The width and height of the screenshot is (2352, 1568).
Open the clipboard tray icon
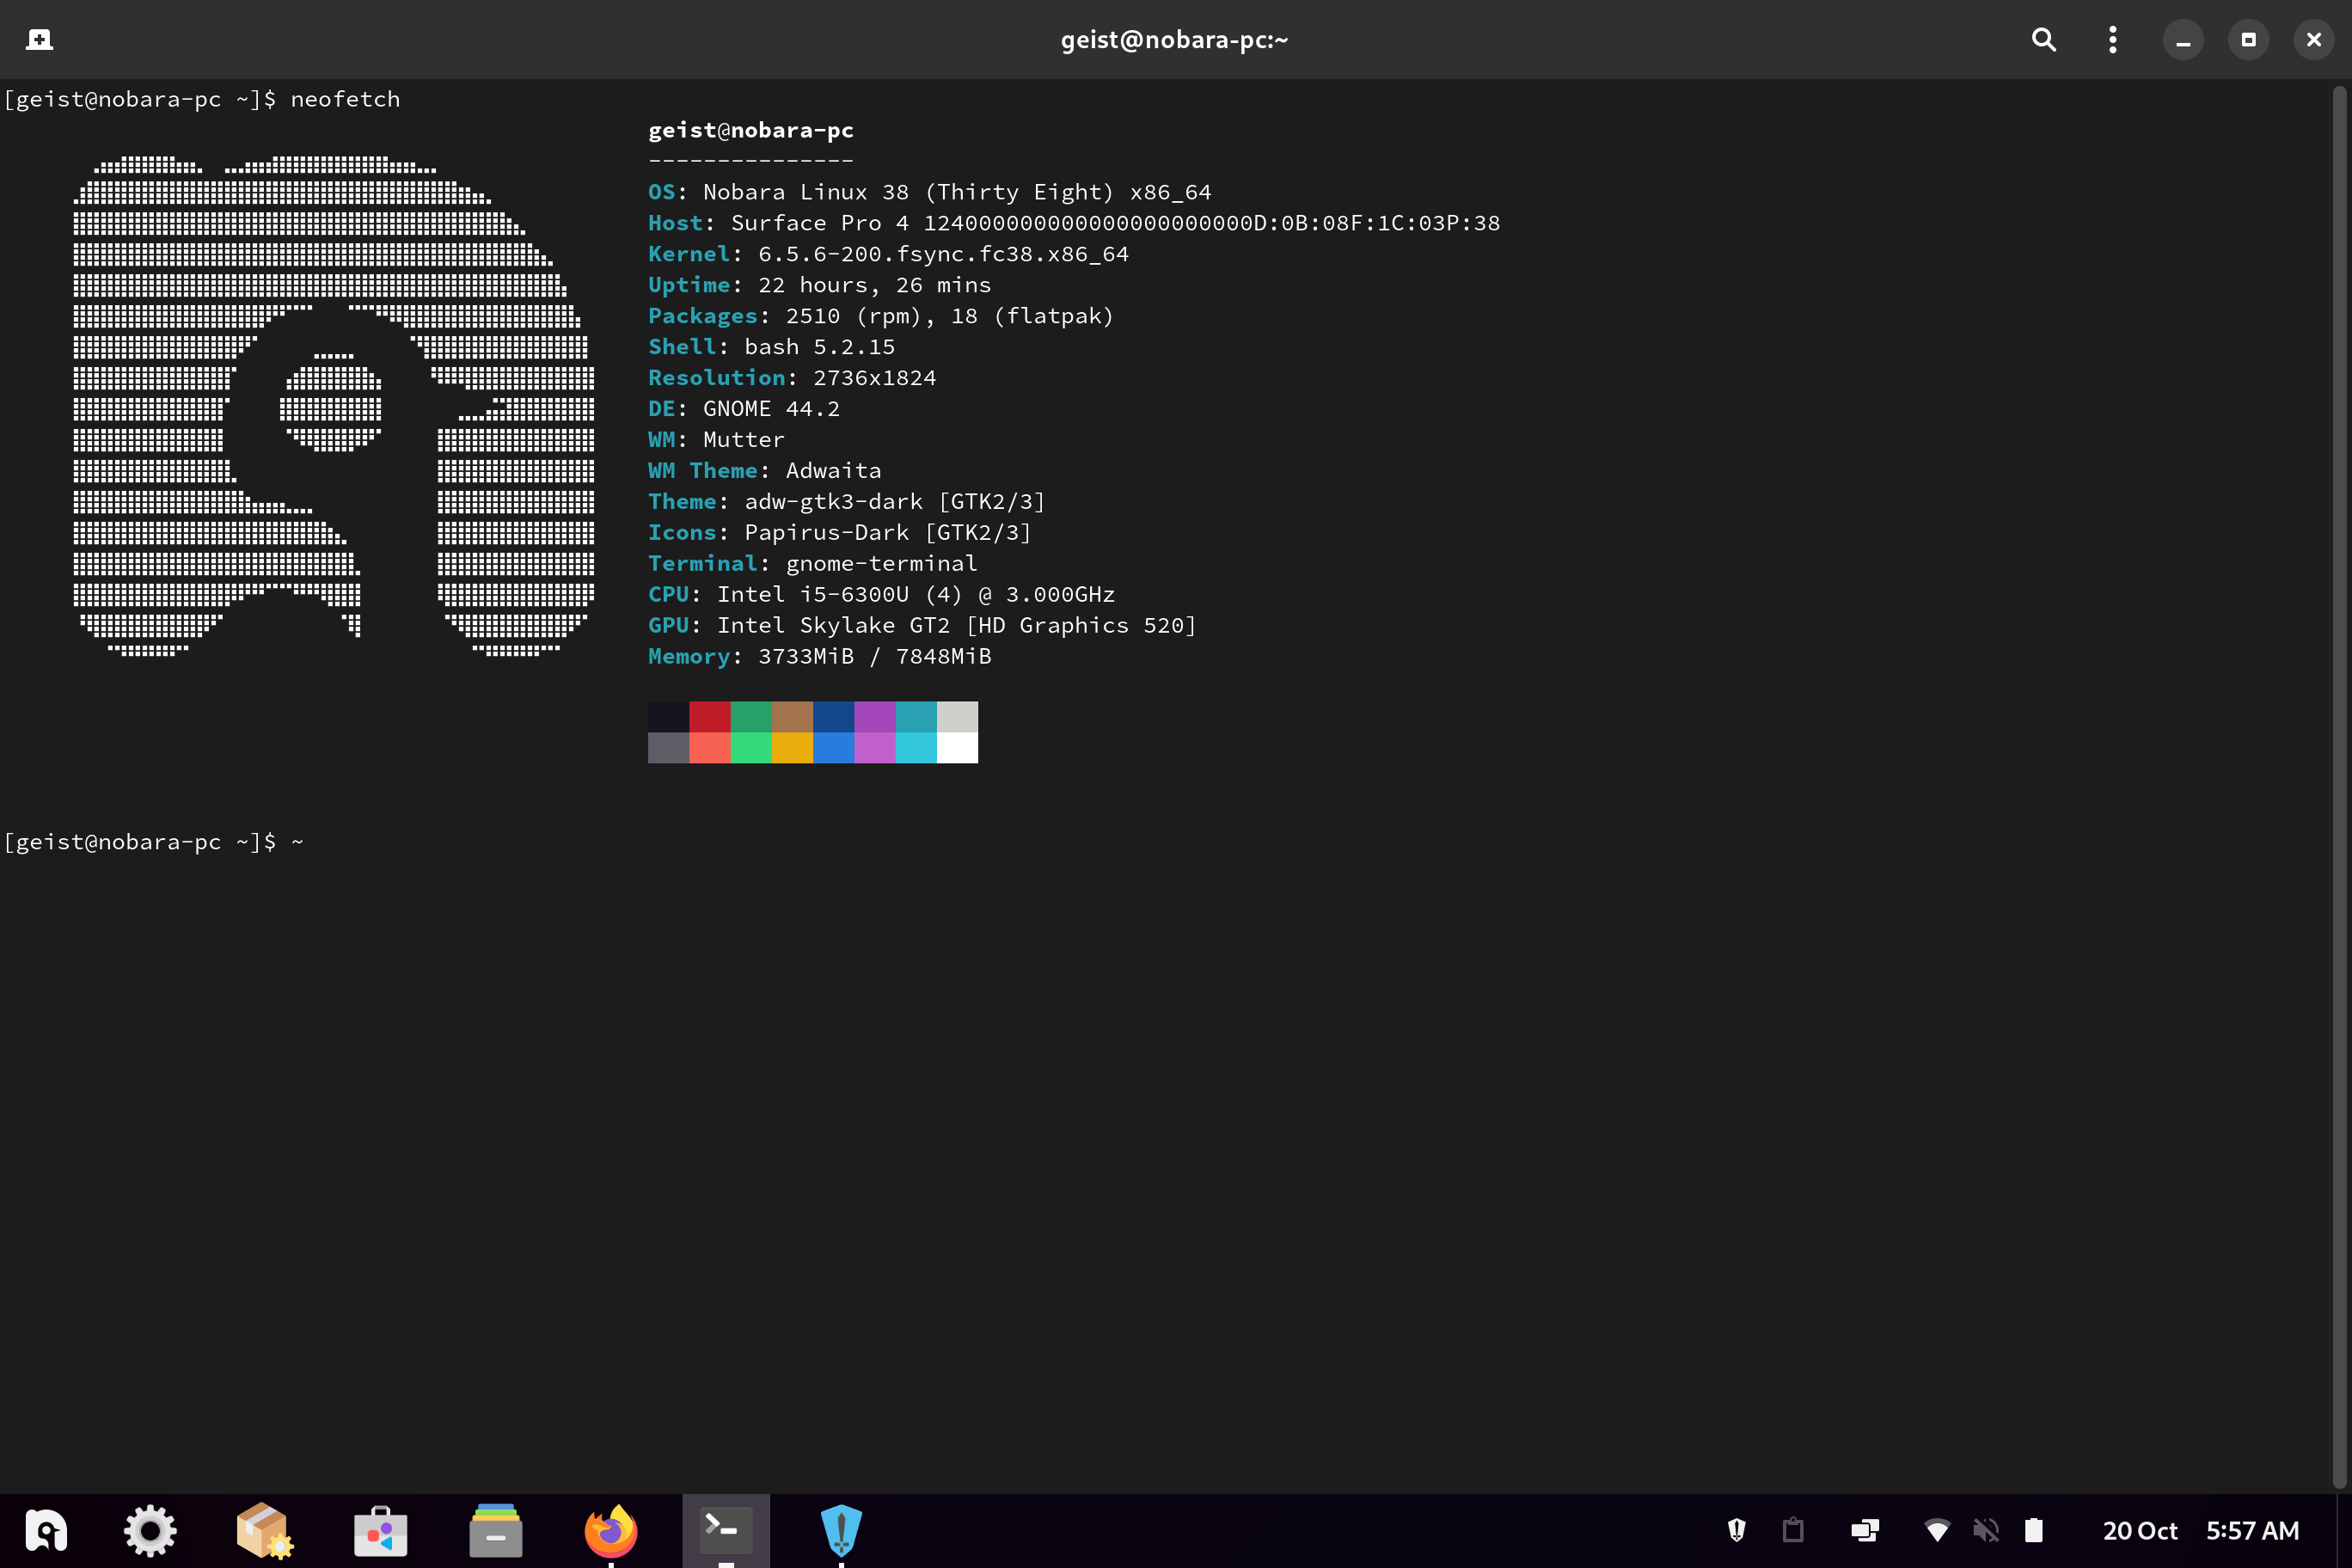point(1793,1530)
